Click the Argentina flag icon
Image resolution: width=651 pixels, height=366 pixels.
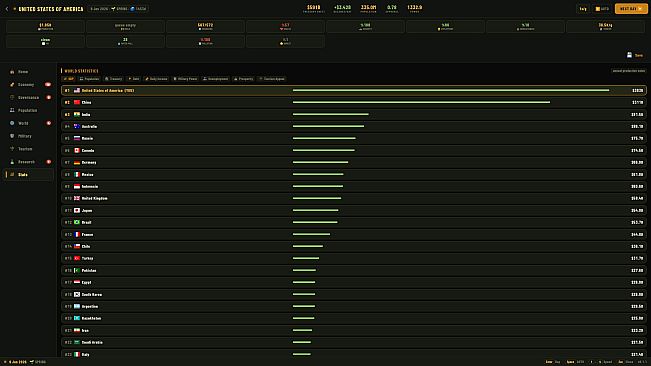(x=77, y=306)
